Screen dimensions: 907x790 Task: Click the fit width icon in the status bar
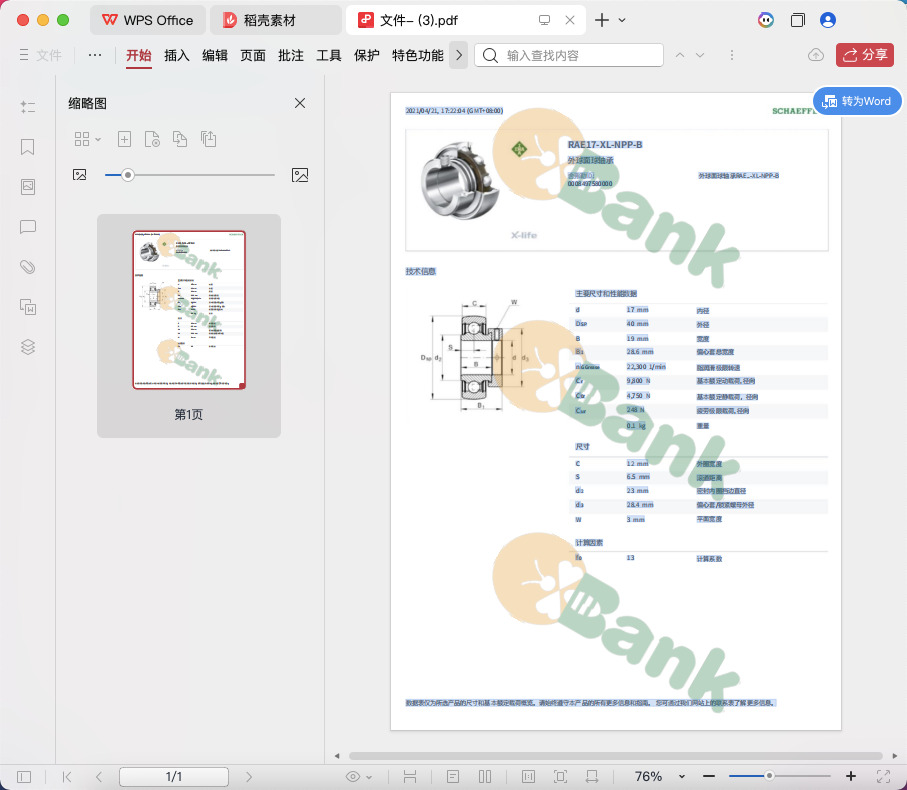[x=592, y=777]
